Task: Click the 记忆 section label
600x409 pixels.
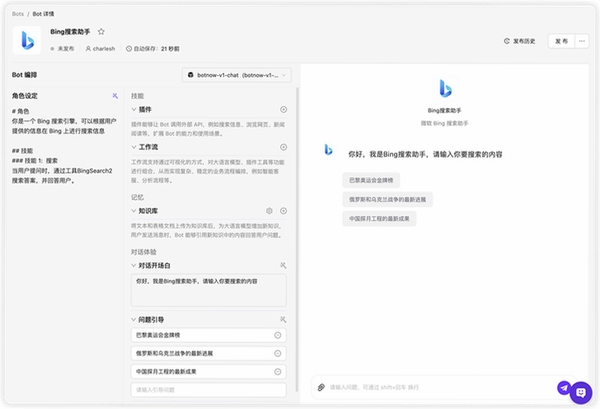Action: [137, 197]
